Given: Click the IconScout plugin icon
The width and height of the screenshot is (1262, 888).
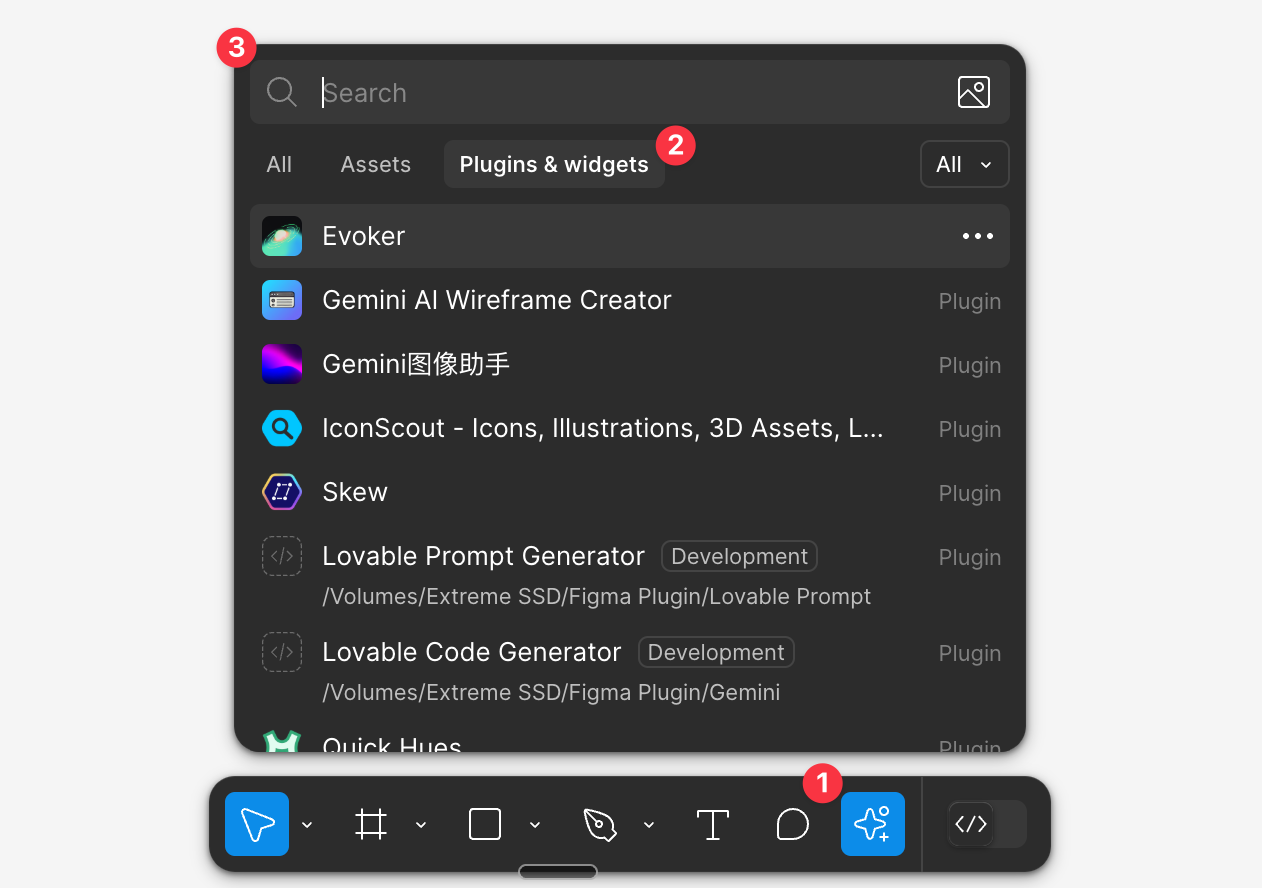Looking at the screenshot, I should click(x=282, y=428).
